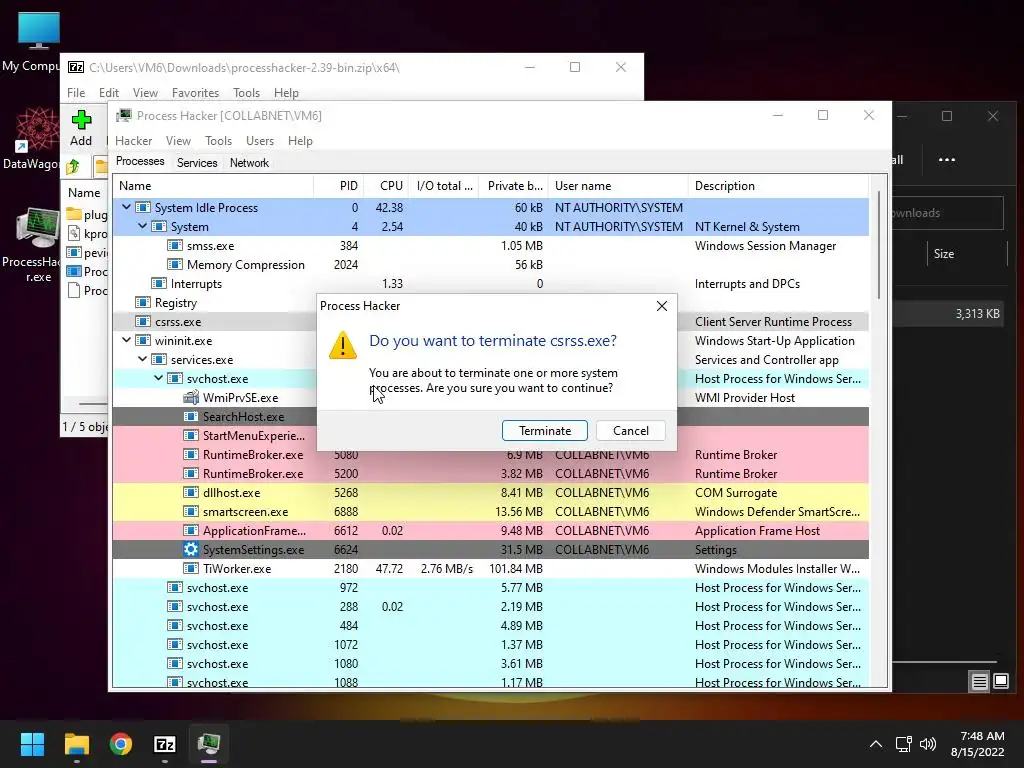Sort by the Name column header
Viewport: 1024px width, 768px height.
[213, 185]
